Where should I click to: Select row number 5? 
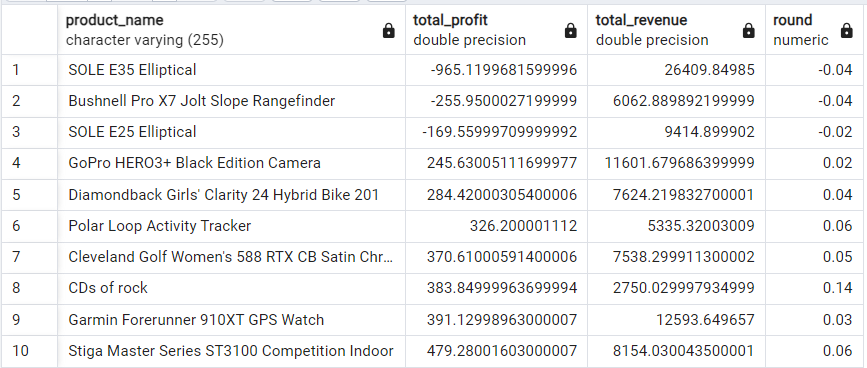(x=29, y=195)
